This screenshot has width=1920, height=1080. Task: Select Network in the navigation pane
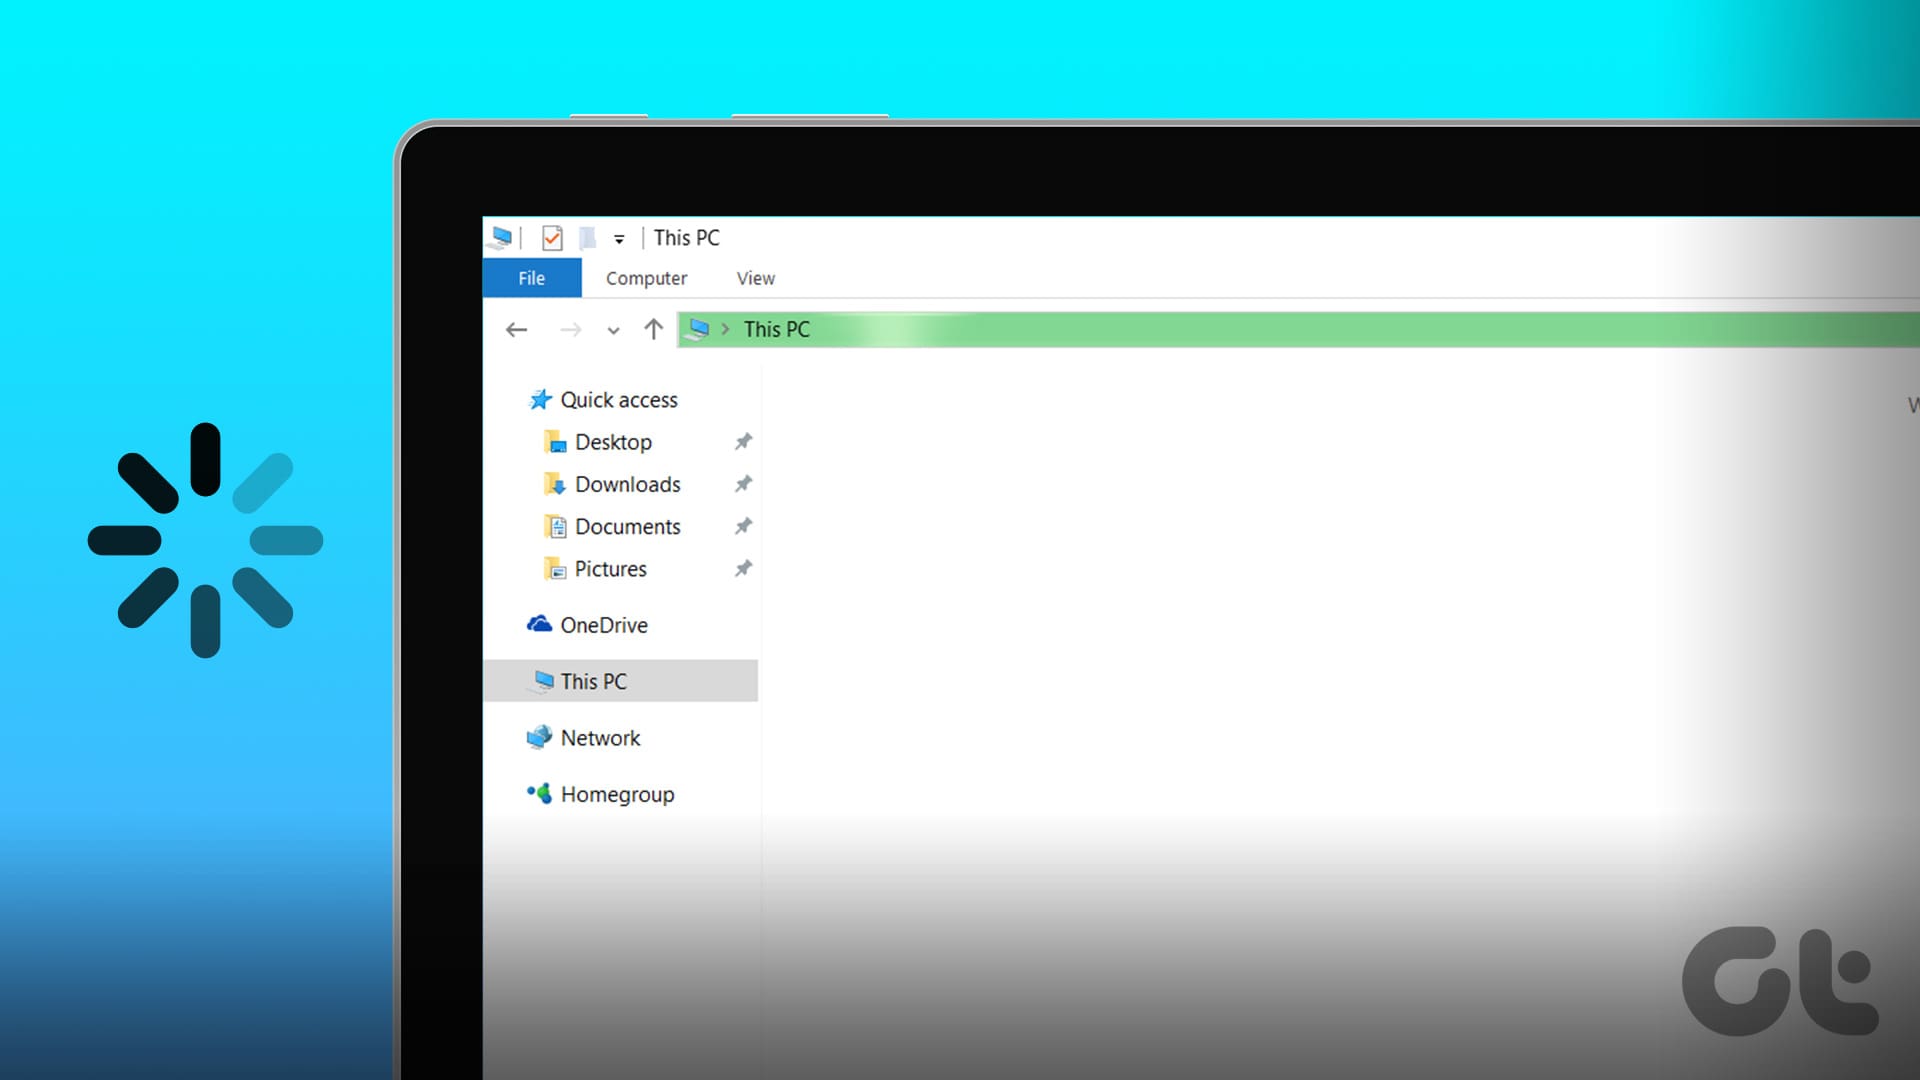pos(600,738)
